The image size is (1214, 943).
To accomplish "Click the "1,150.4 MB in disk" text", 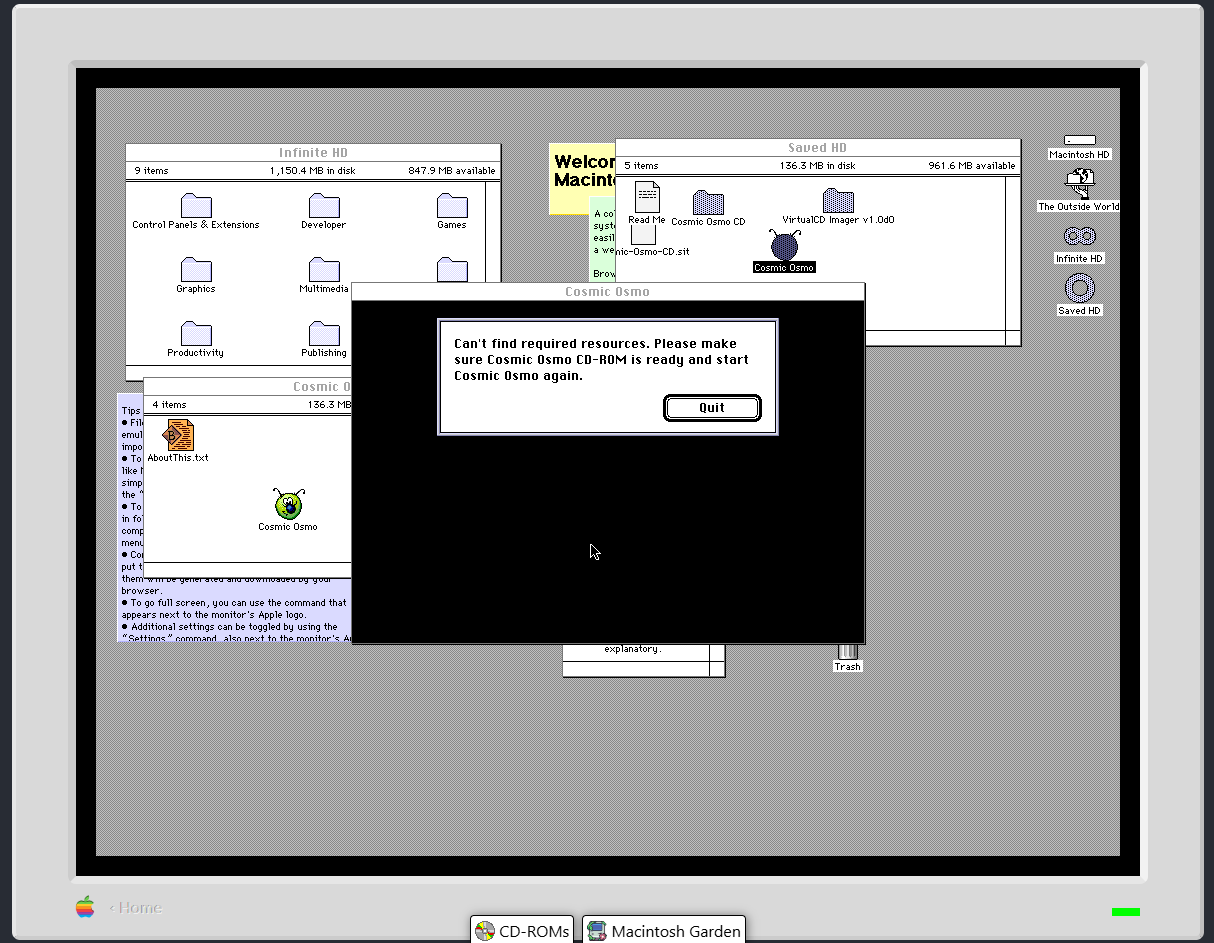I will (x=312, y=171).
